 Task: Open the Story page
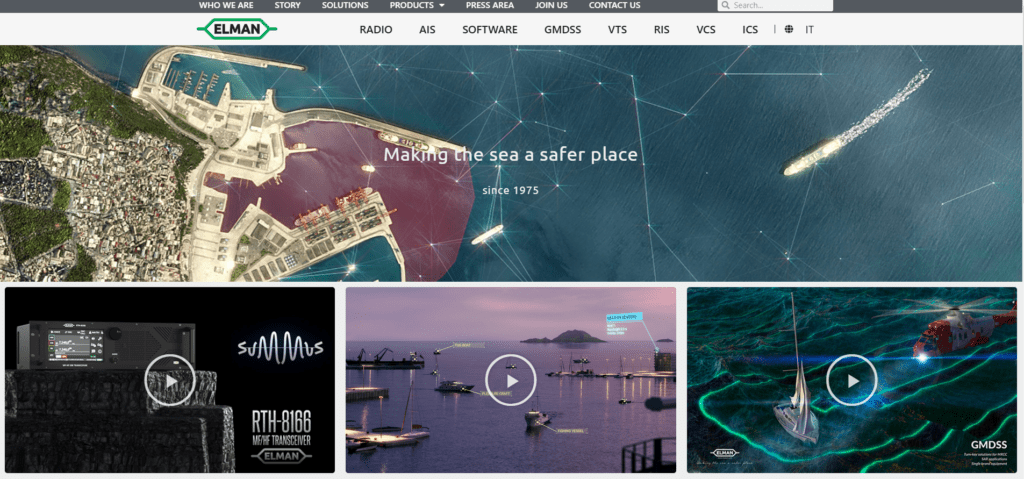pyautogui.click(x=288, y=6)
